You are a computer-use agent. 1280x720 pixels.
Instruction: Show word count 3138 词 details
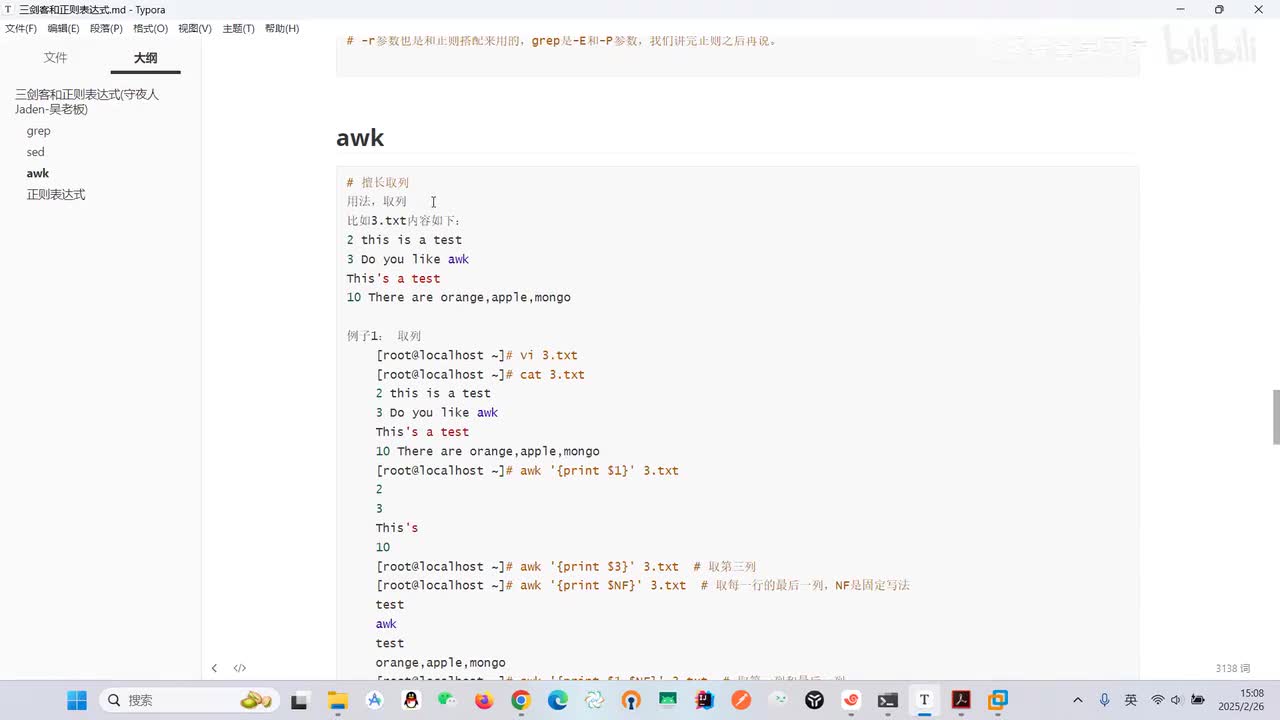(1232, 668)
